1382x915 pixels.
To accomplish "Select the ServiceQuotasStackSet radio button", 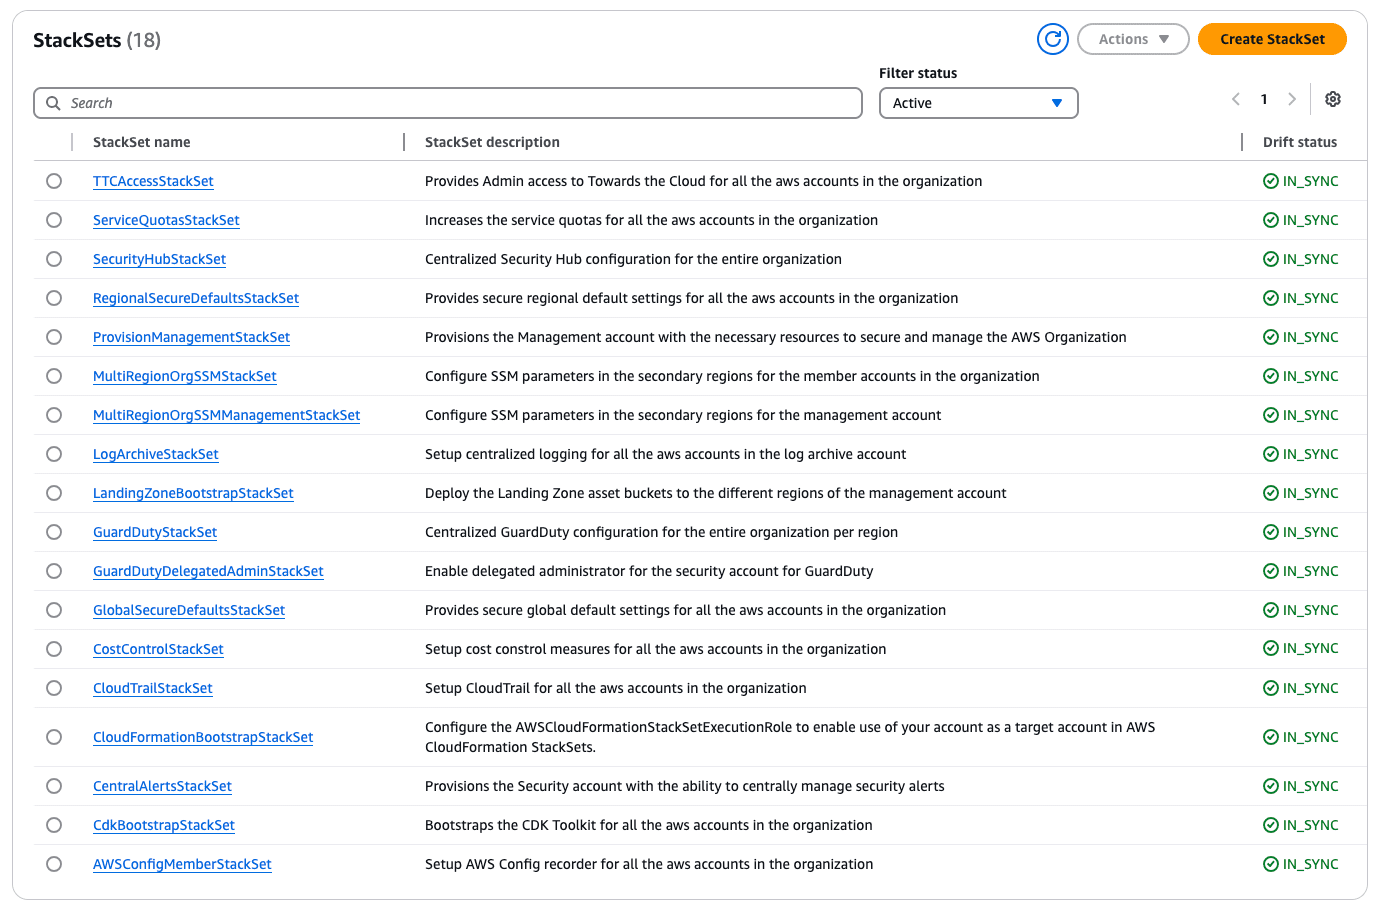I will (x=54, y=220).
